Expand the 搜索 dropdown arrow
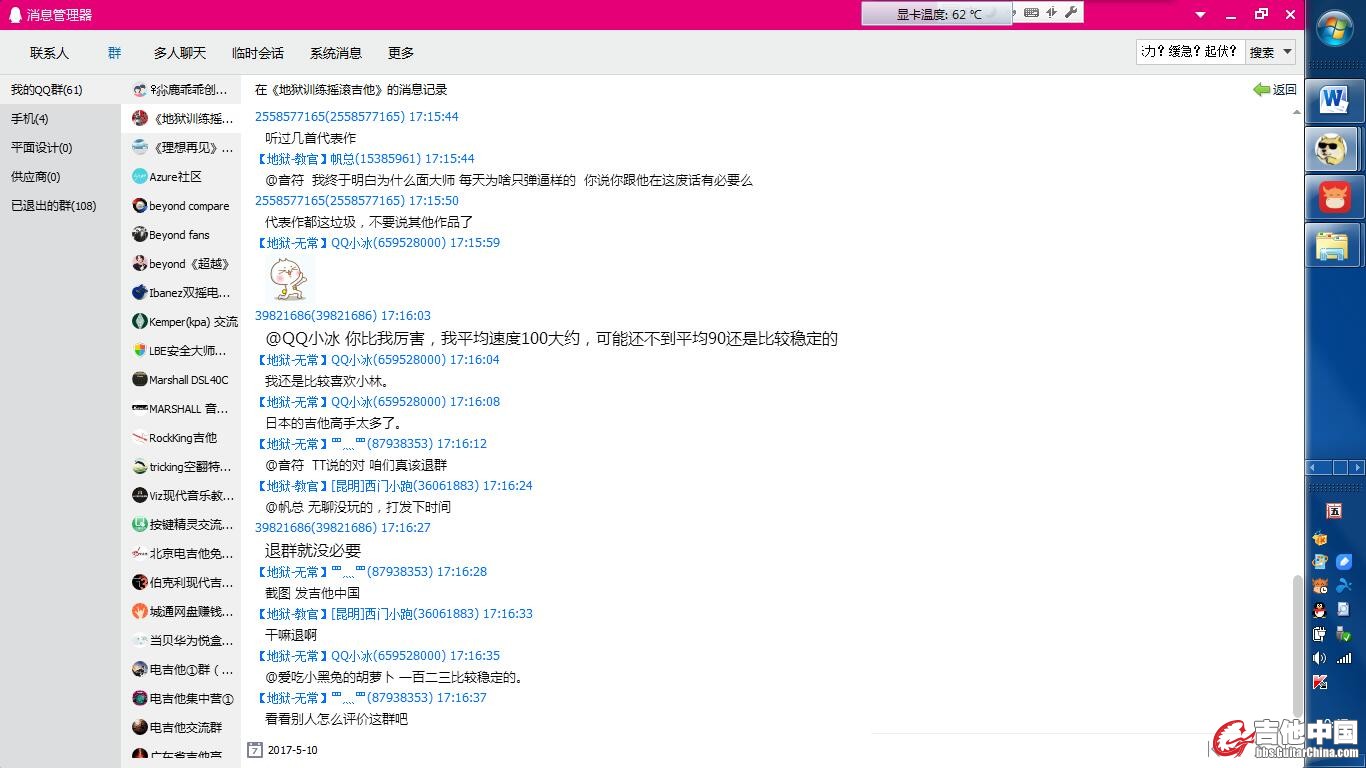 tap(1287, 52)
